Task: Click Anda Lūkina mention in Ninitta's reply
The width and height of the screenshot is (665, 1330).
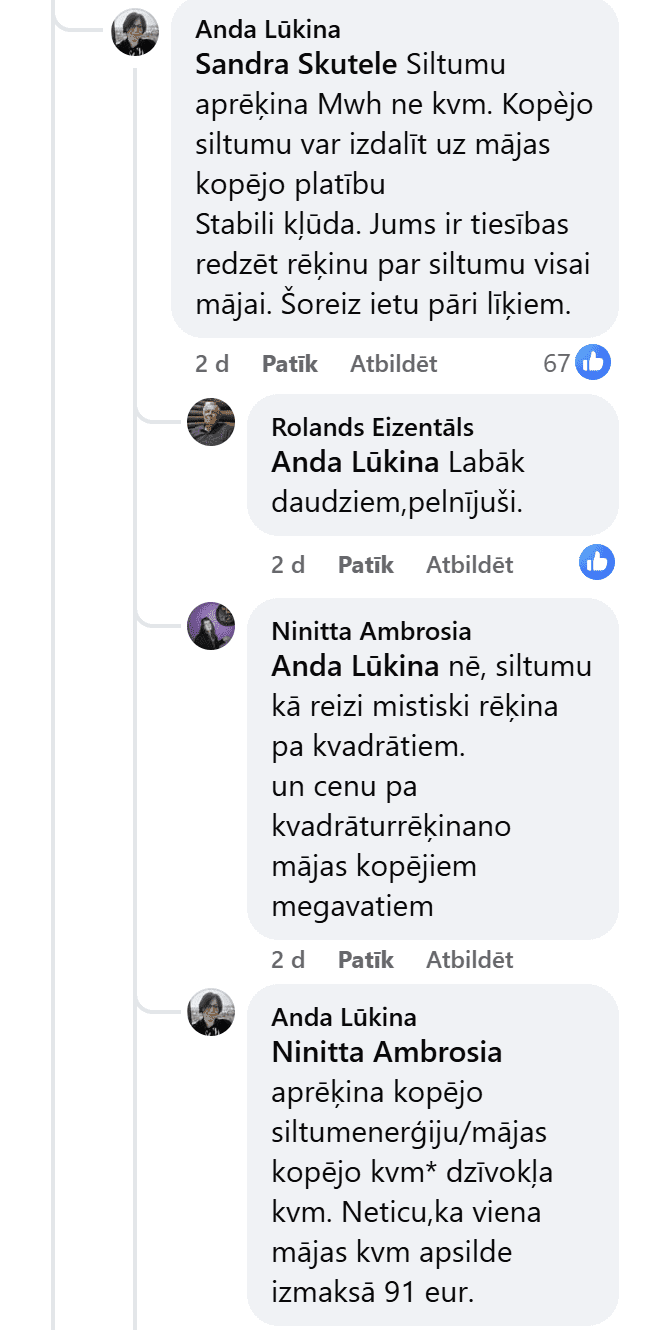Action: click(355, 666)
